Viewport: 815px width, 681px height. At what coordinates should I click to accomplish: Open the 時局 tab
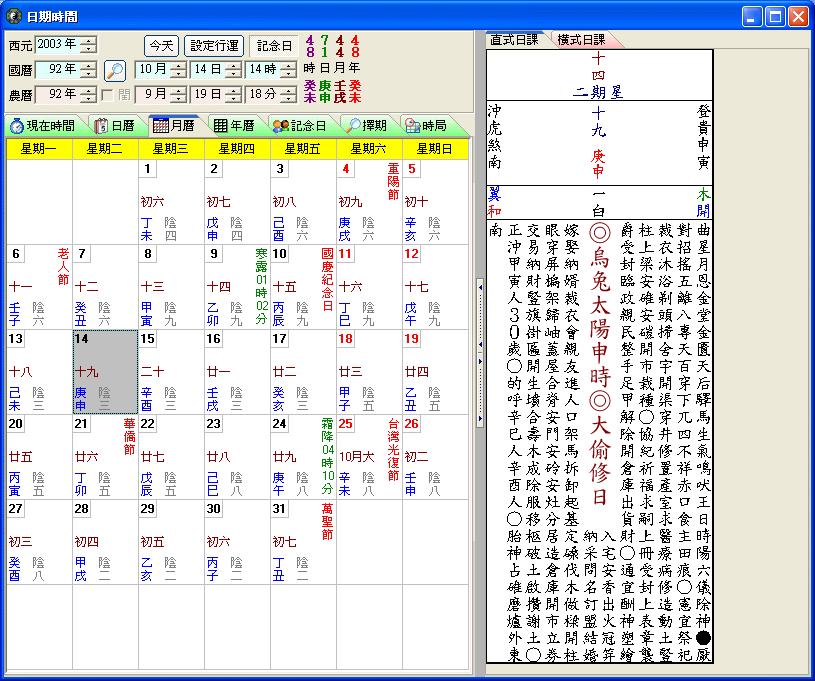(x=426, y=126)
